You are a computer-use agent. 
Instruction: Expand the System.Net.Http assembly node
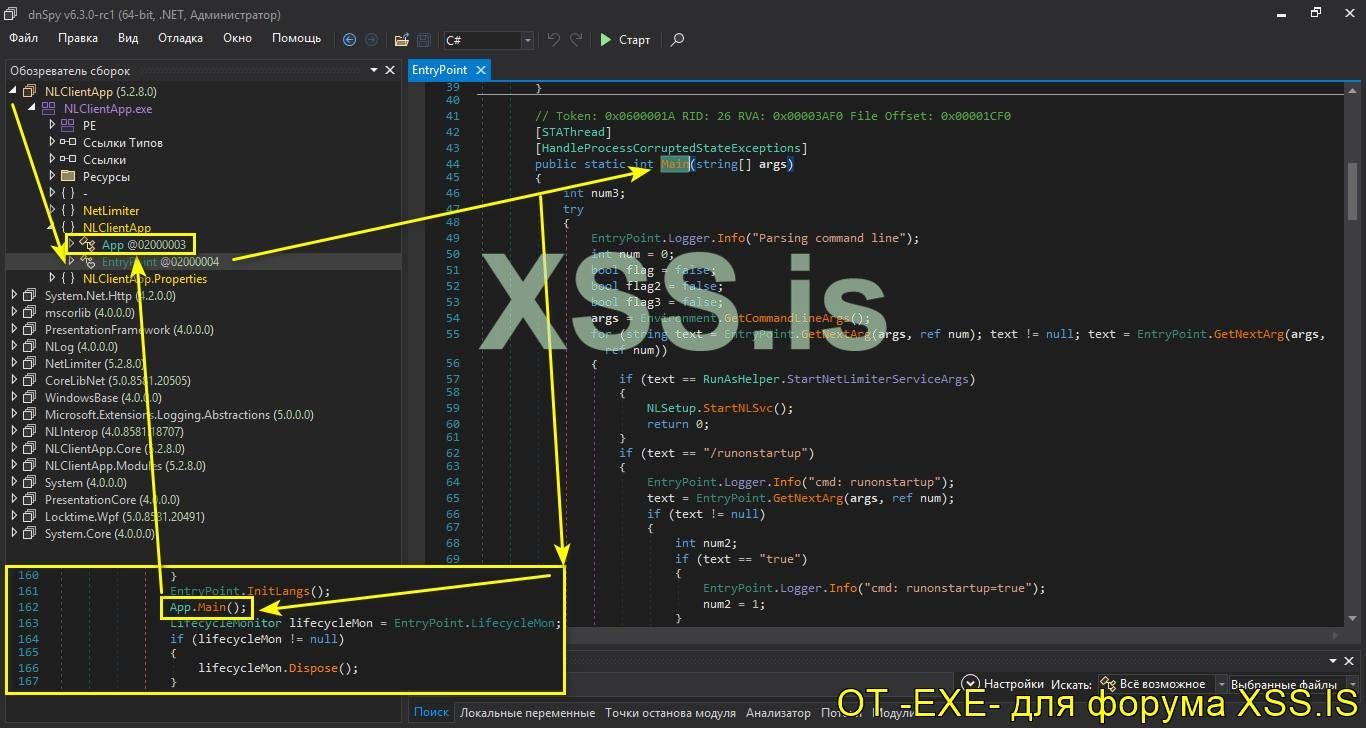click(x=13, y=295)
